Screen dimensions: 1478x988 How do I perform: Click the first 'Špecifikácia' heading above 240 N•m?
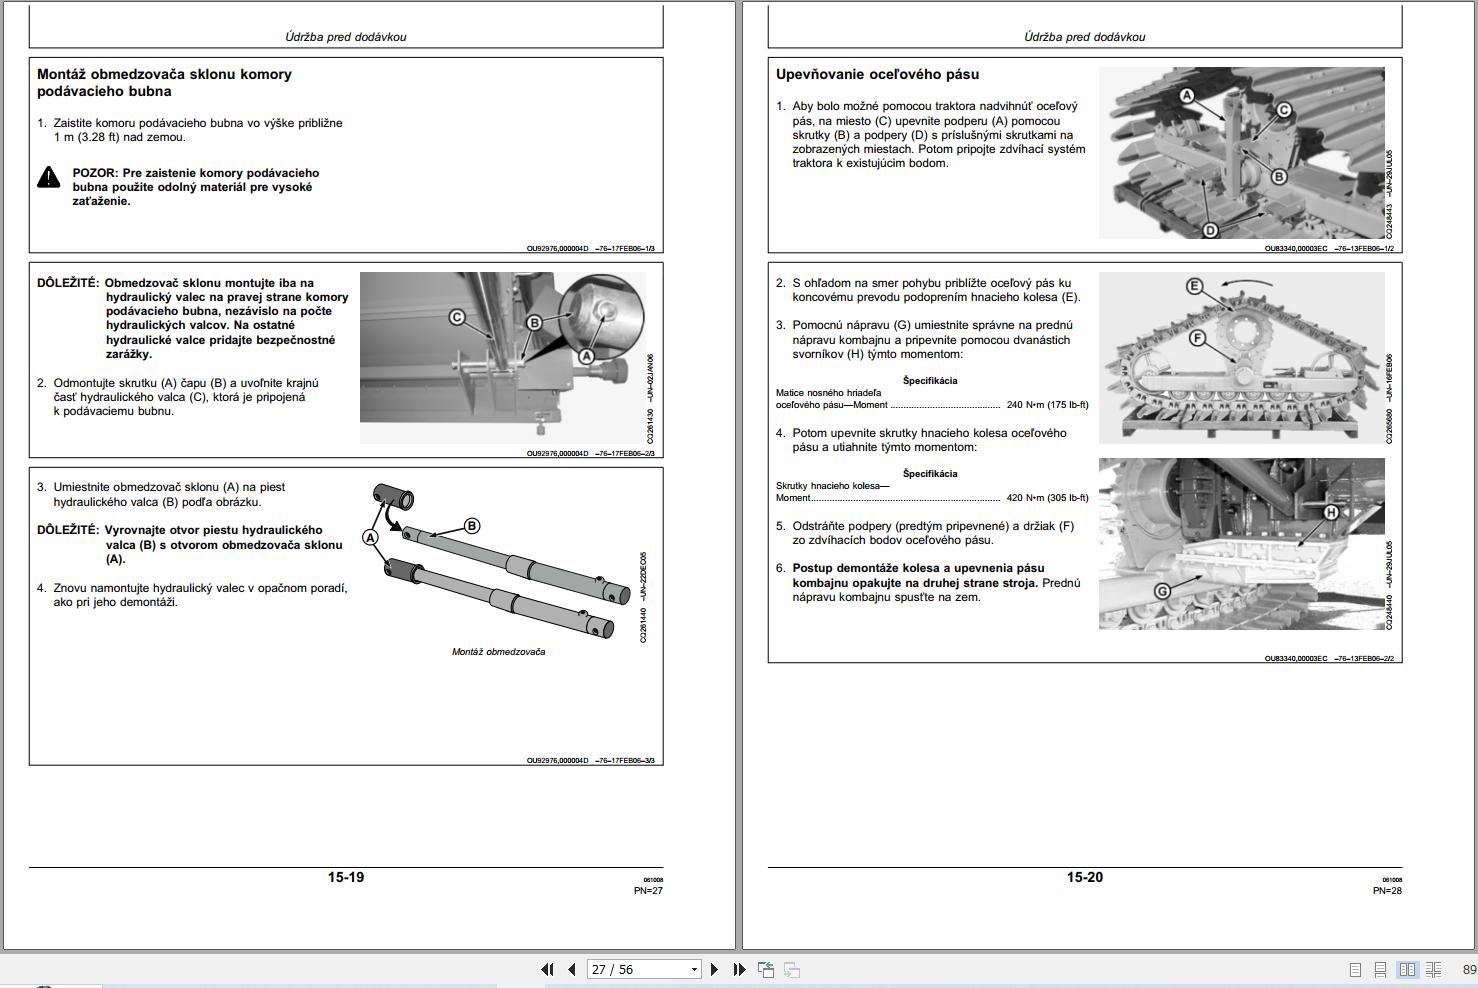930,381
